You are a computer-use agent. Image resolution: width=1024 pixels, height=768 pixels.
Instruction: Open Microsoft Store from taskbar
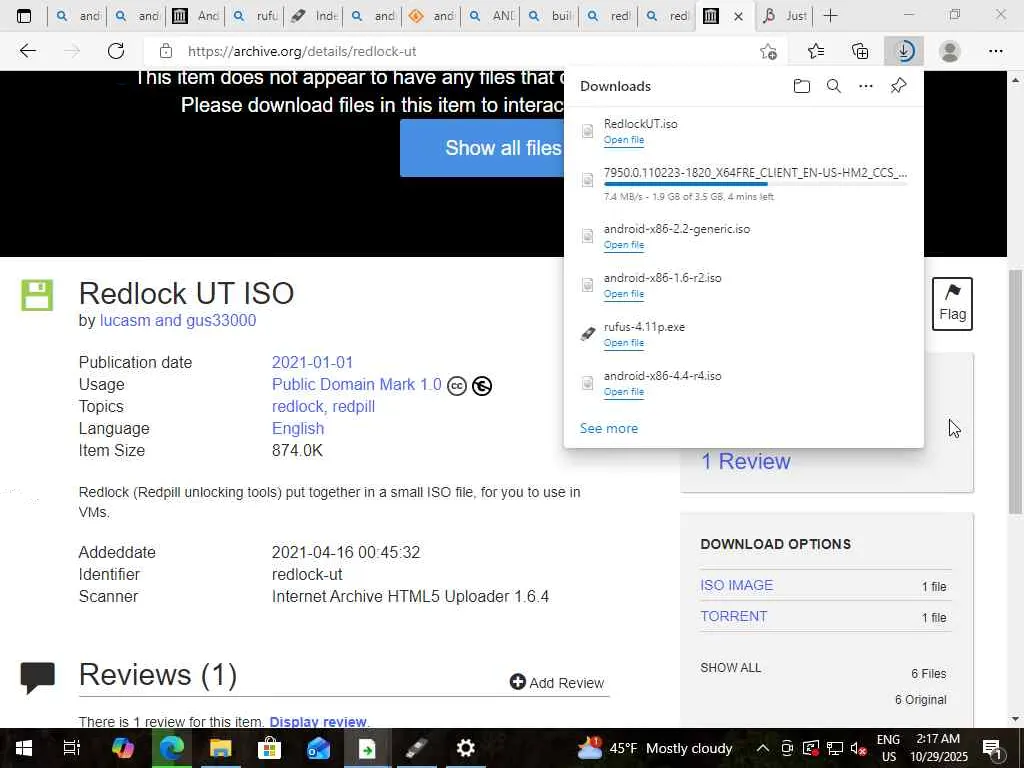click(x=269, y=748)
